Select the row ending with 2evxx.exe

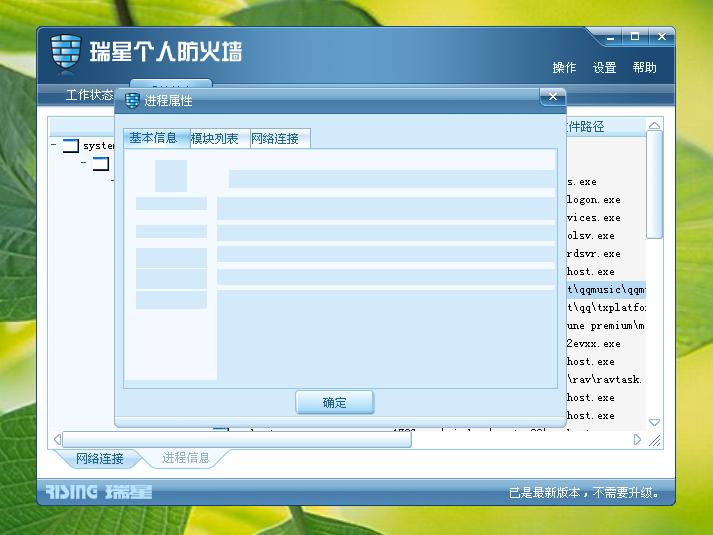point(606,344)
